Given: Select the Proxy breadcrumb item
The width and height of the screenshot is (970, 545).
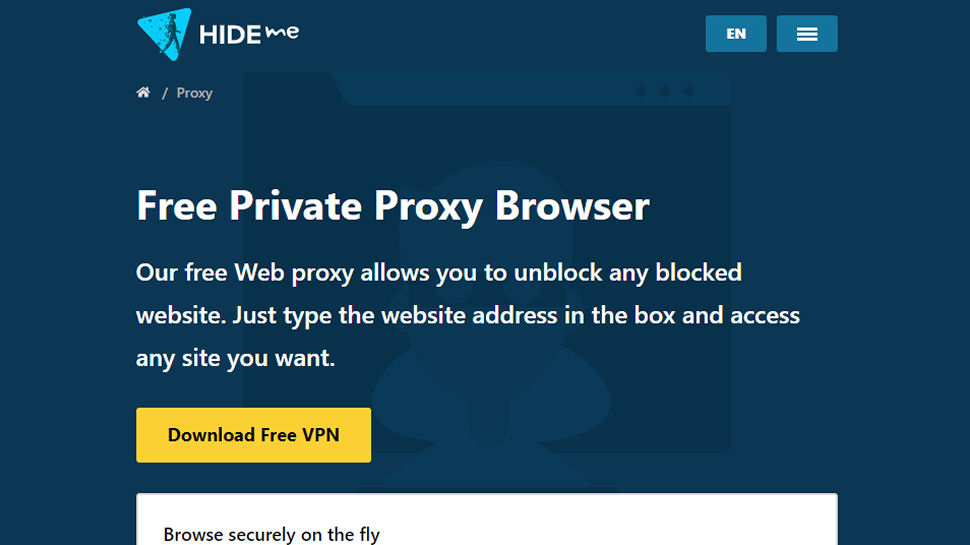Looking at the screenshot, I should pos(194,93).
